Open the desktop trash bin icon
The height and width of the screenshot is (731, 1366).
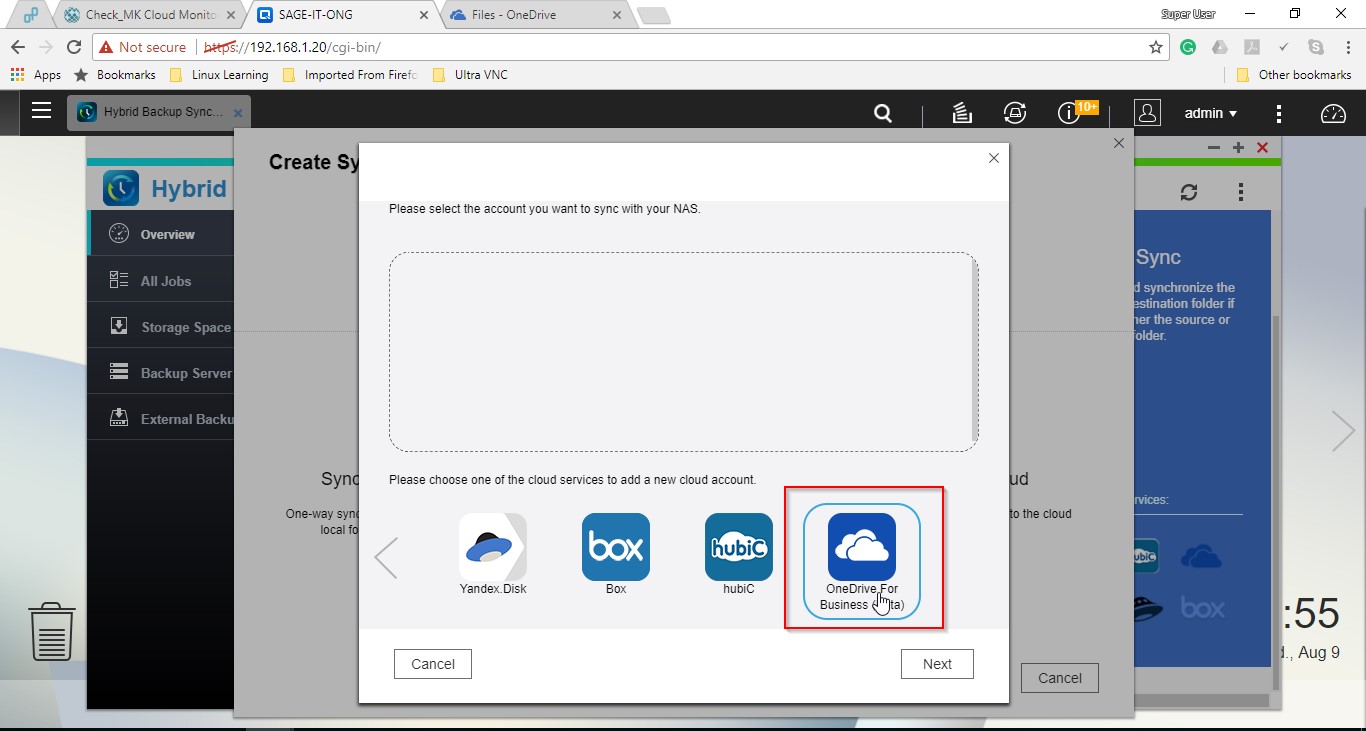tap(52, 631)
